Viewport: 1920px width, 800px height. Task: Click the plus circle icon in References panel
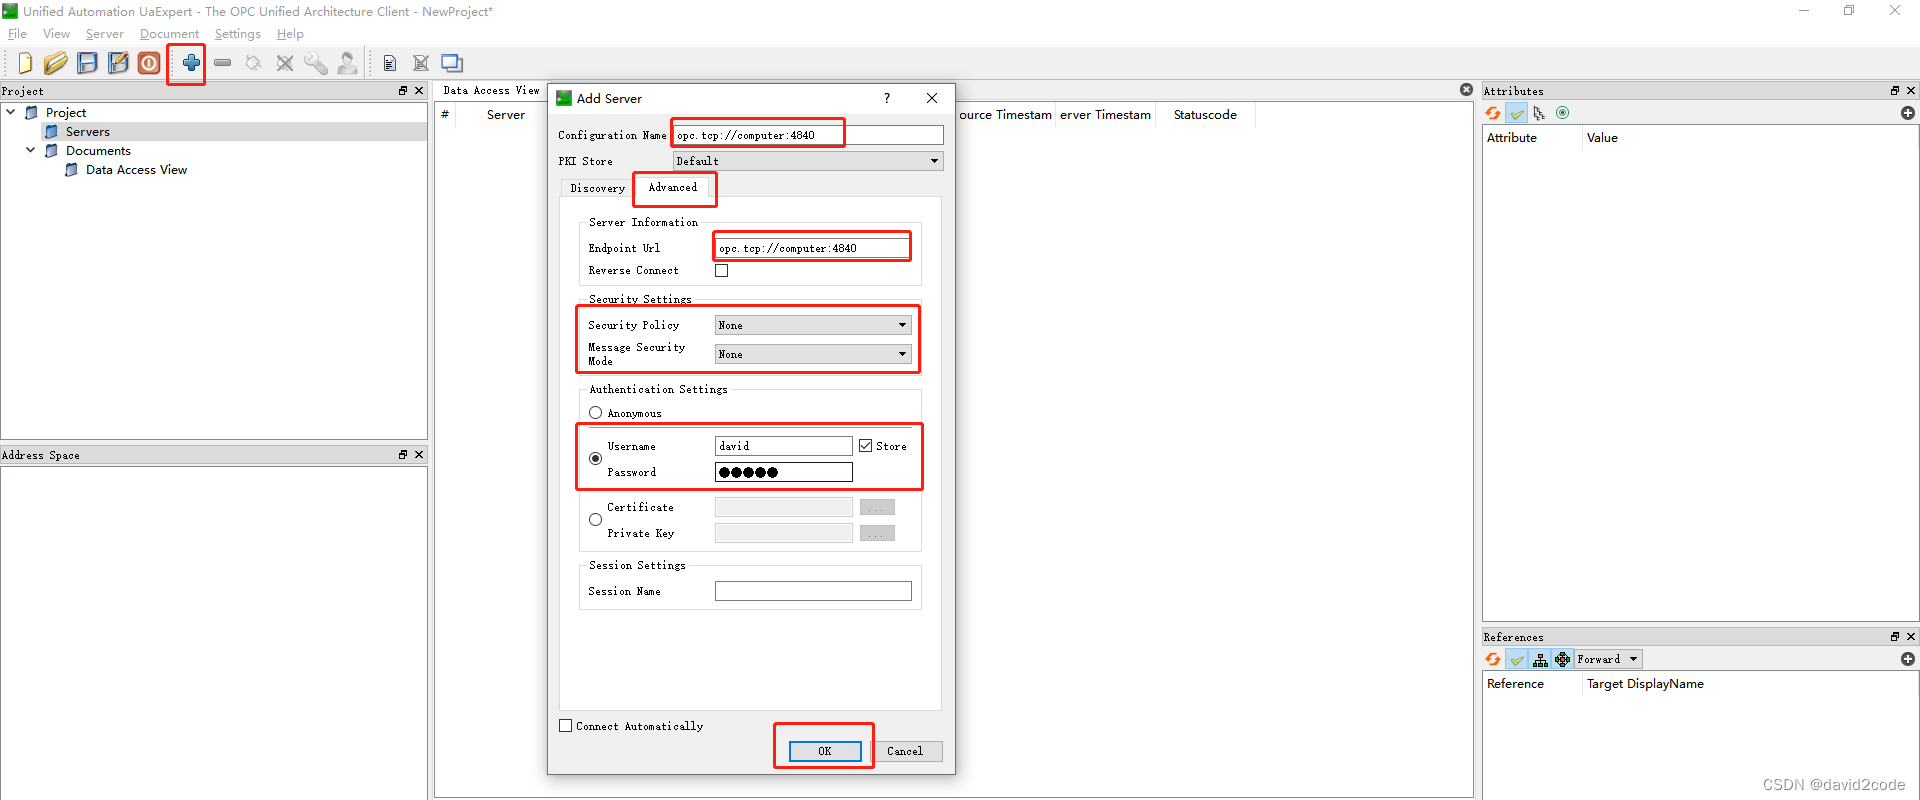click(1908, 659)
